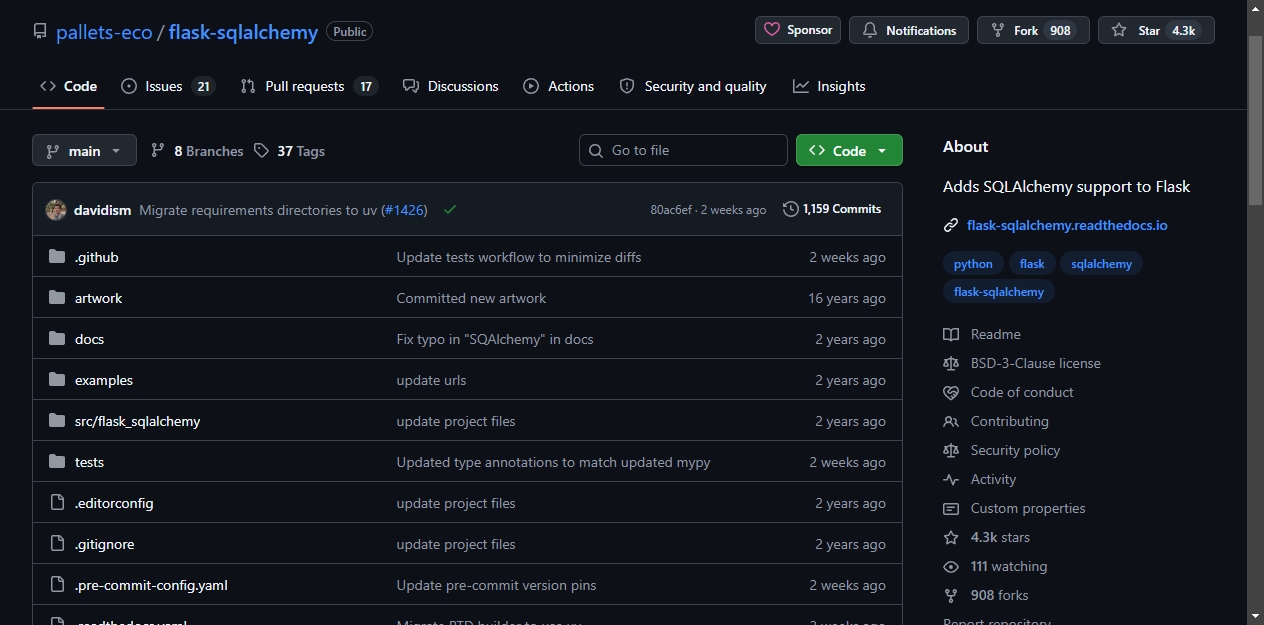1264x625 pixels.
Task: Click the green check status icon on the latest commit
Action: pyautogui.click(x=450, y=210)
